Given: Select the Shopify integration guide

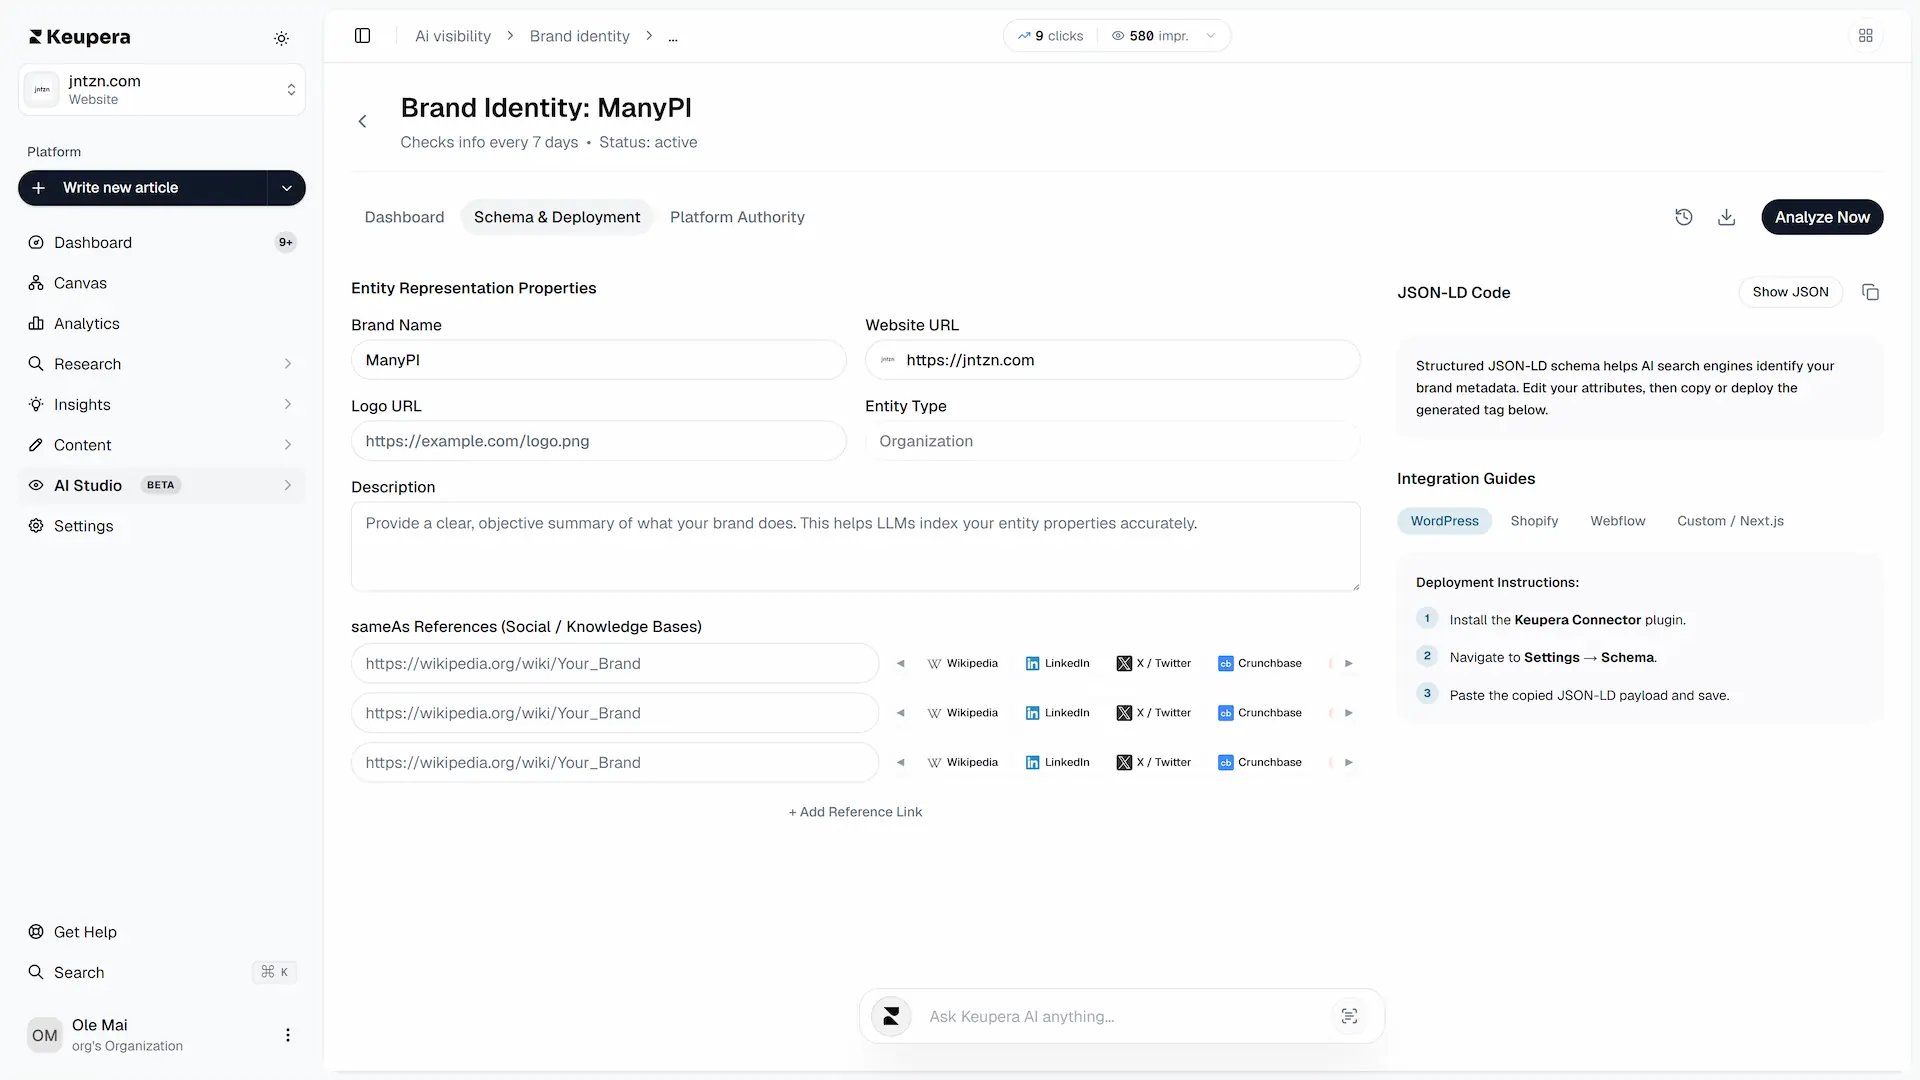Looking at the screenshot, I should click(x=1534, y=521).
